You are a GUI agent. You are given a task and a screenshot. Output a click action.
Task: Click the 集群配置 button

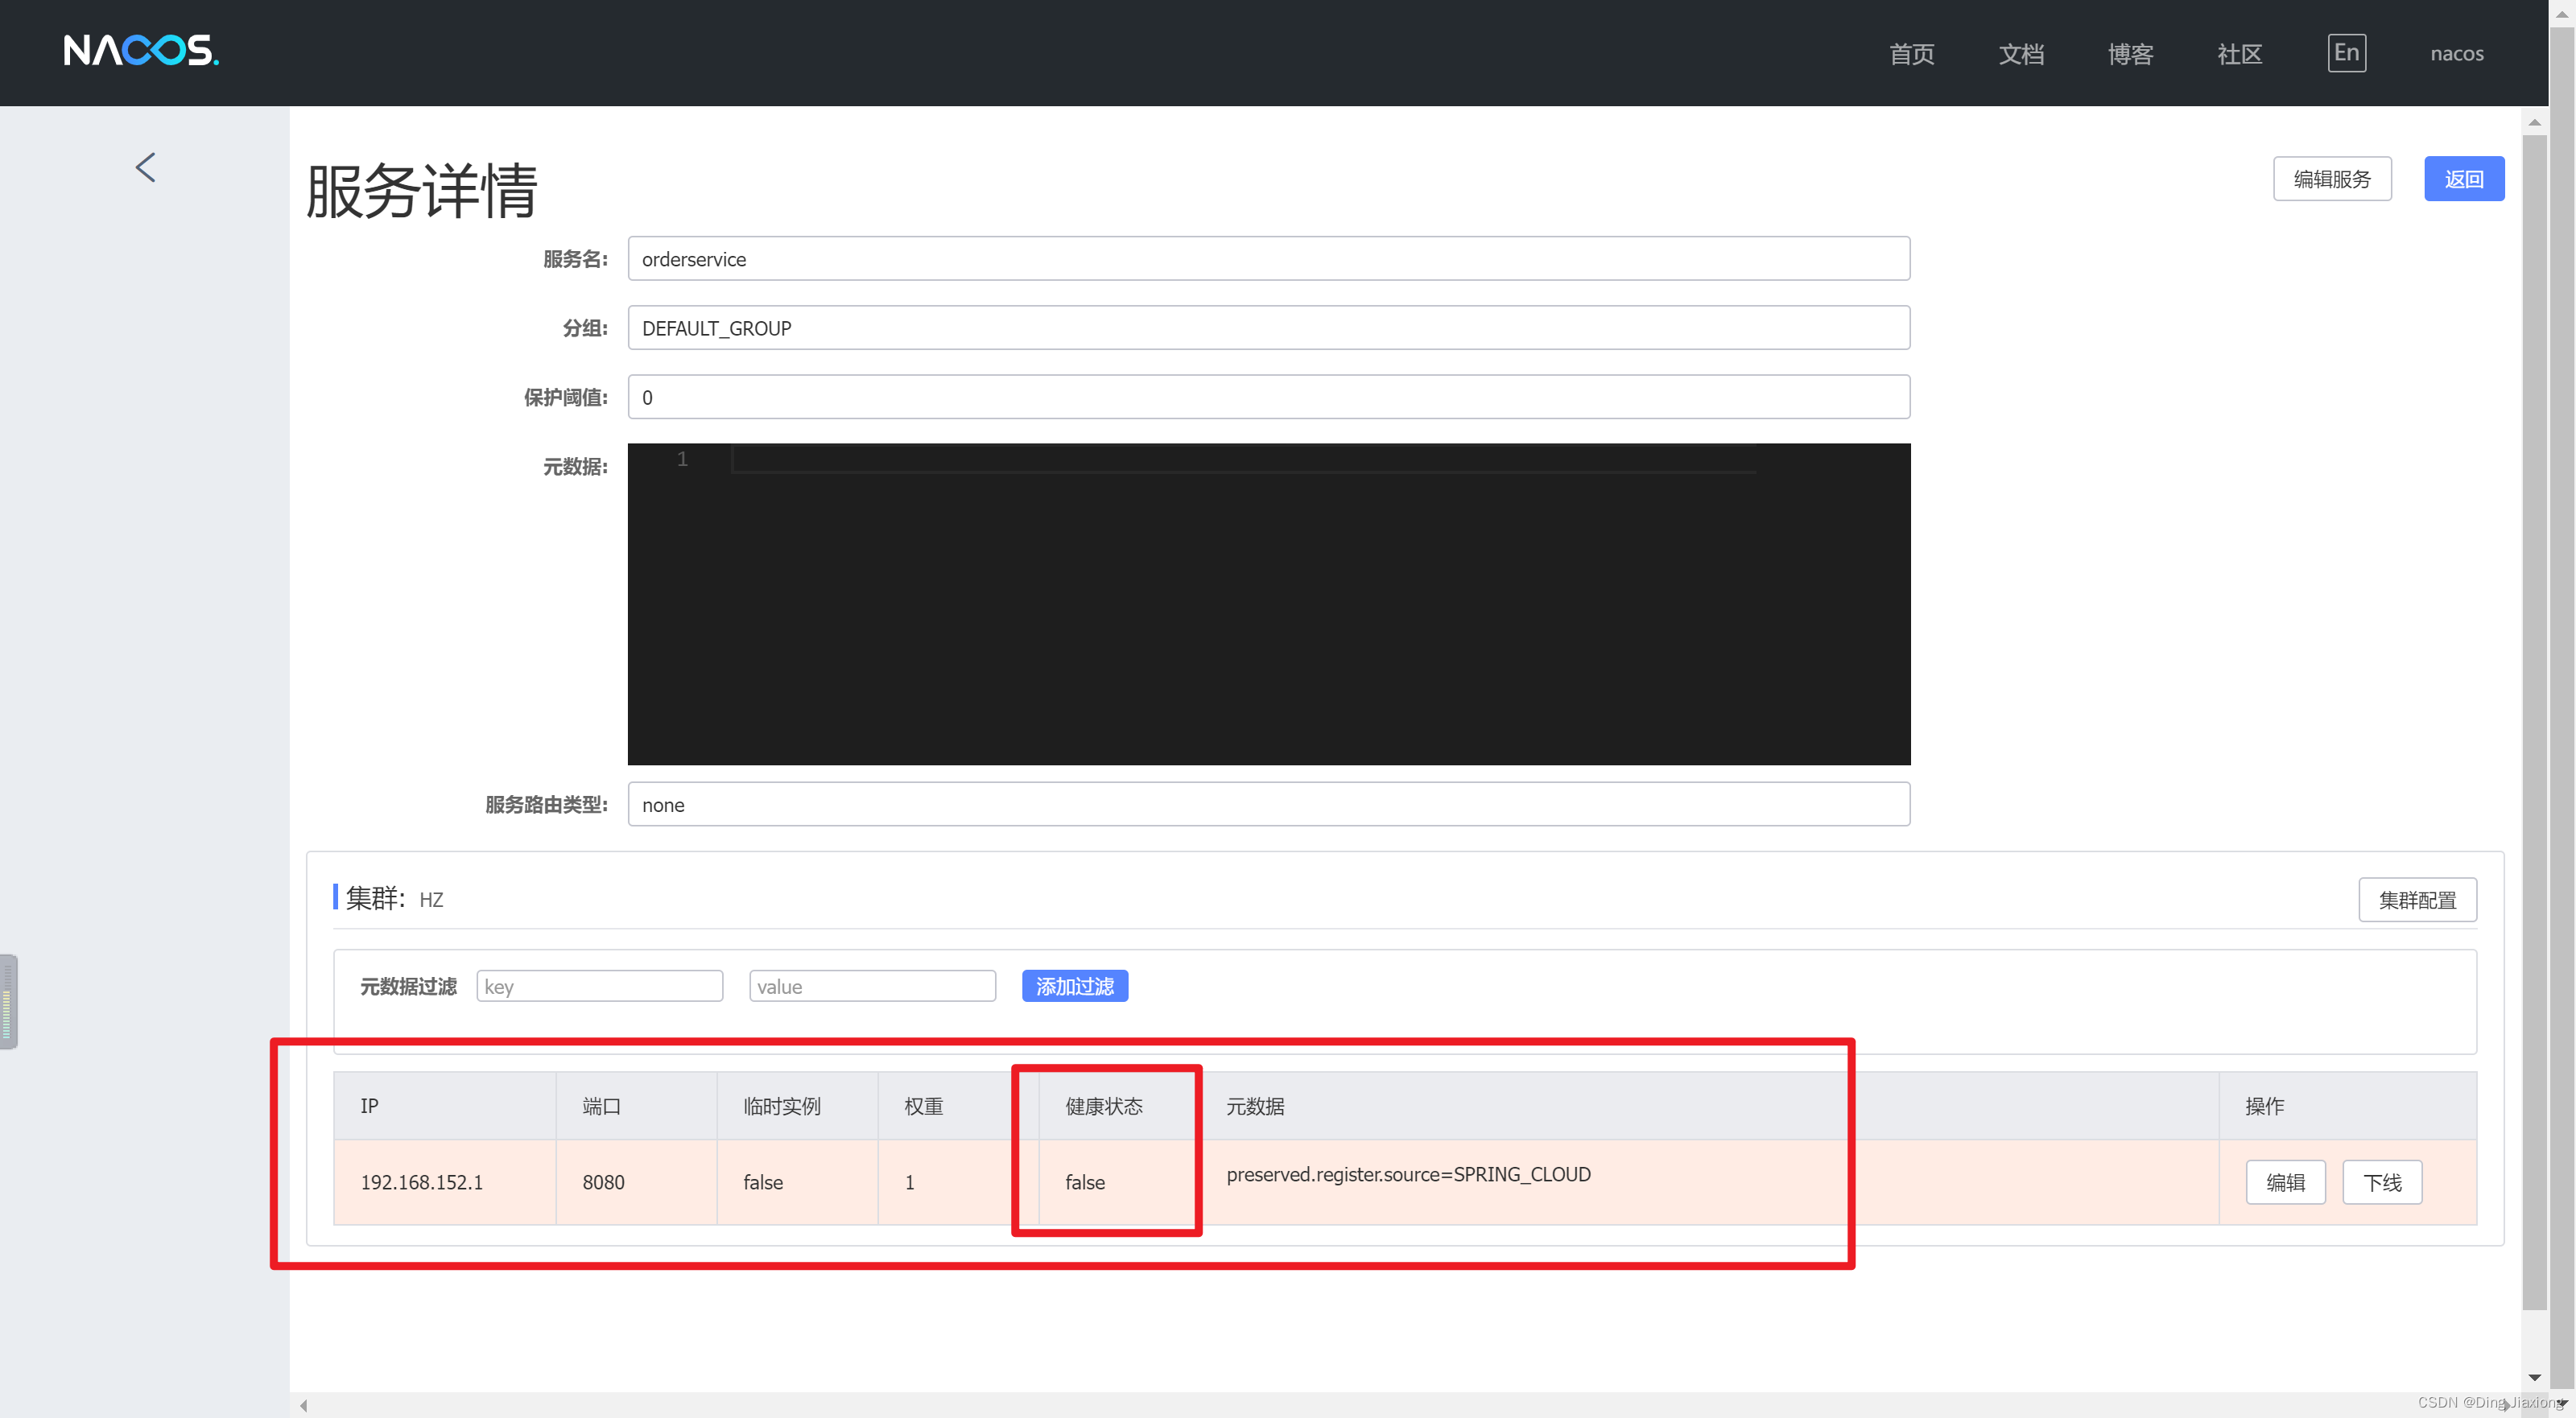[2416, 900]
